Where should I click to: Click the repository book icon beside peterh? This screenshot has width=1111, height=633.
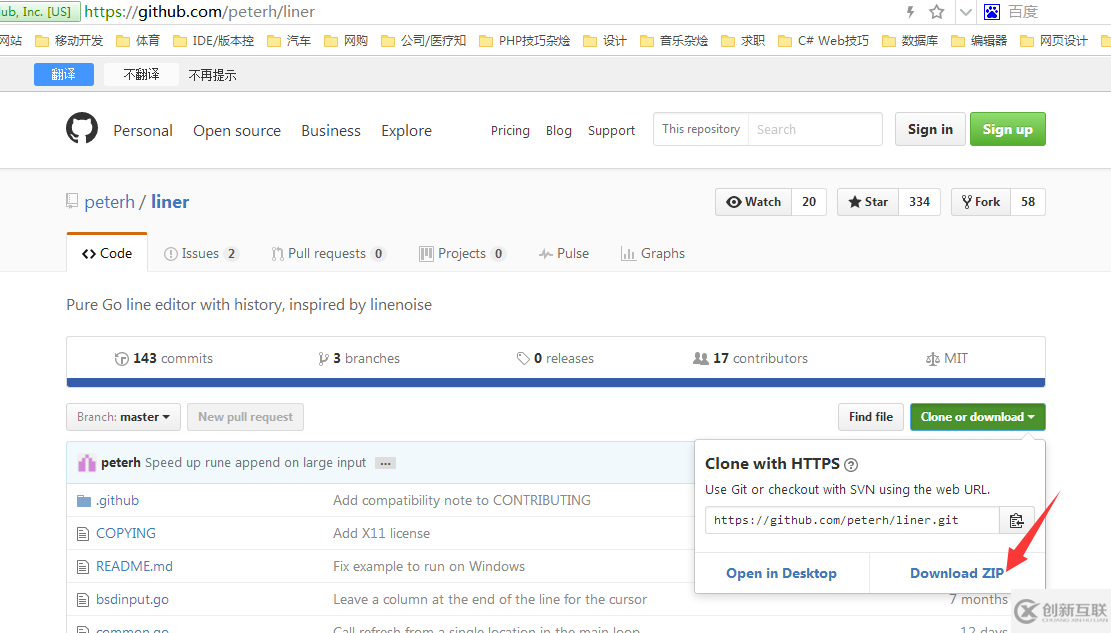tap(72, 201)
